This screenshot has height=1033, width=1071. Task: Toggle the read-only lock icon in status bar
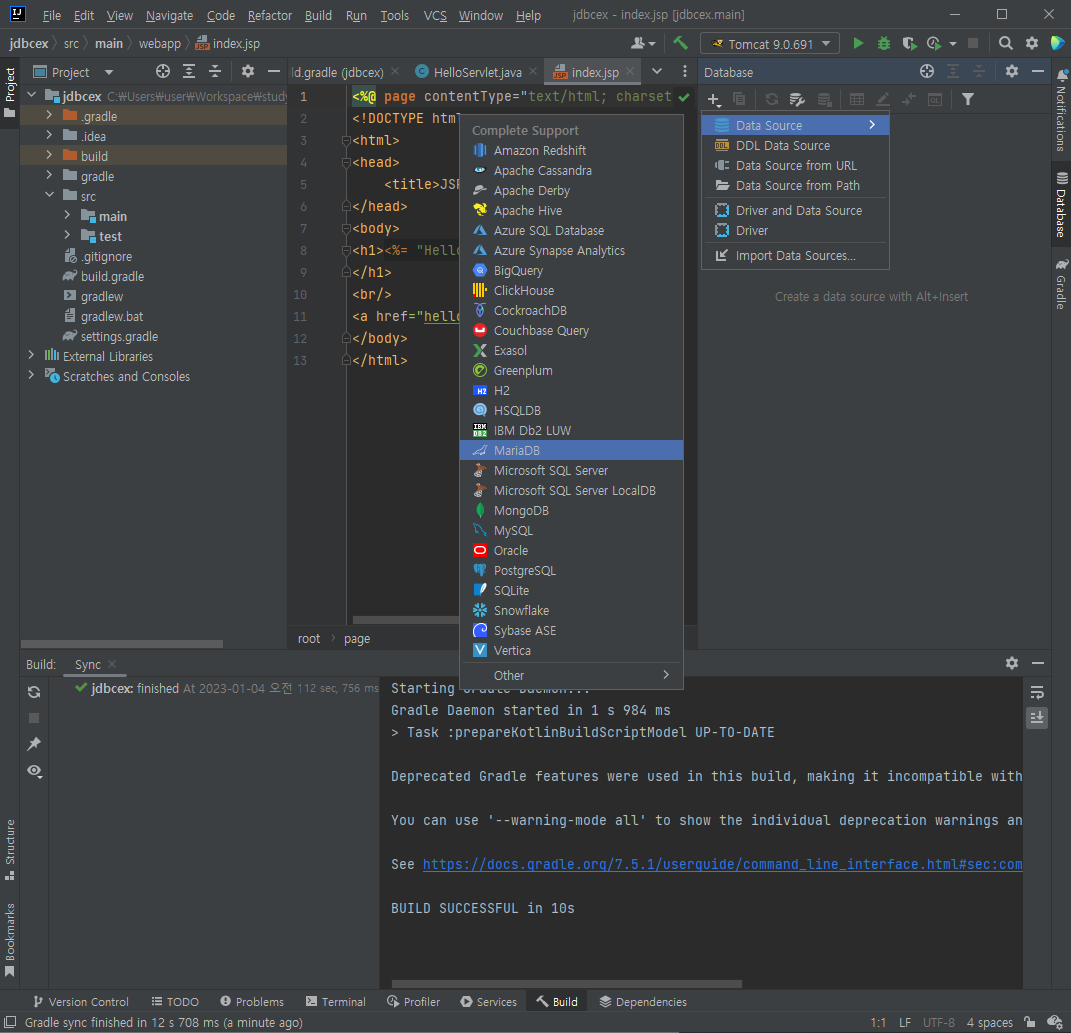[x=1029, y=1022]
